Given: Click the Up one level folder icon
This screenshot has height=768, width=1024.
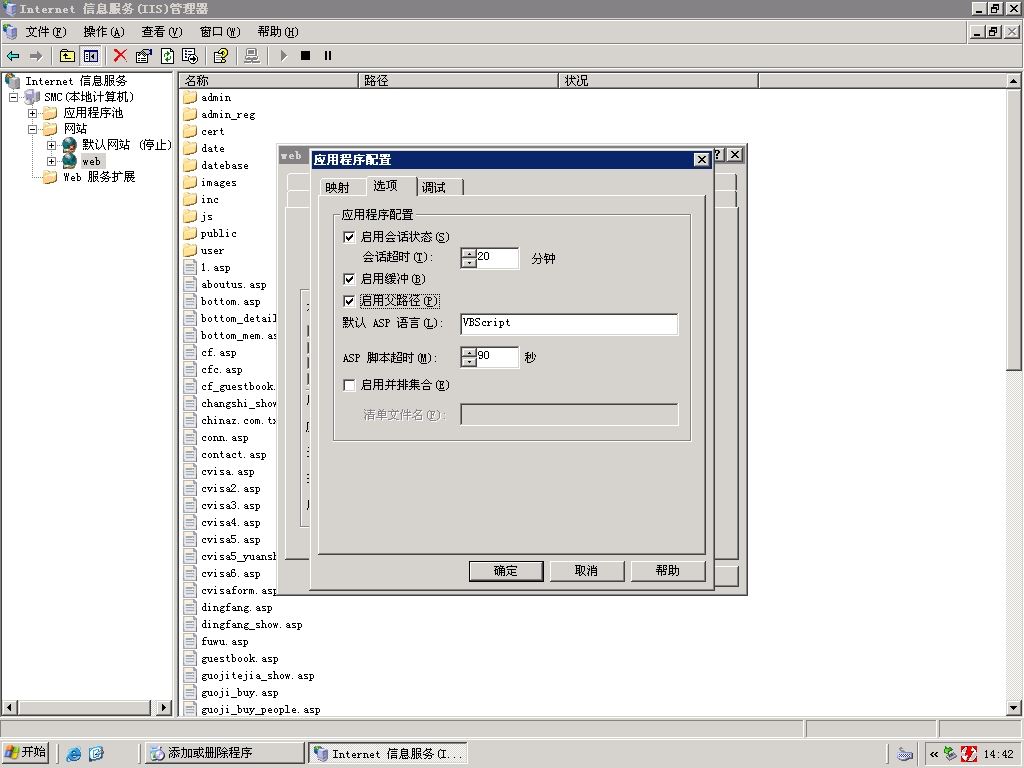Looking at the screenshot, I should click(67, 56).
